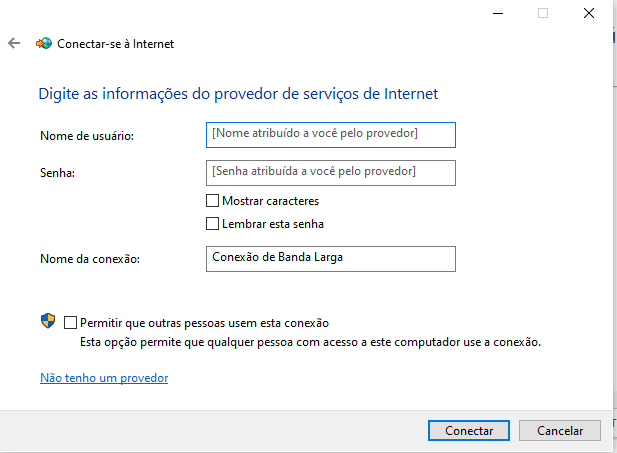Click the Cancelar button
Screen dimensions: 617x453
[x=560, y=431]
